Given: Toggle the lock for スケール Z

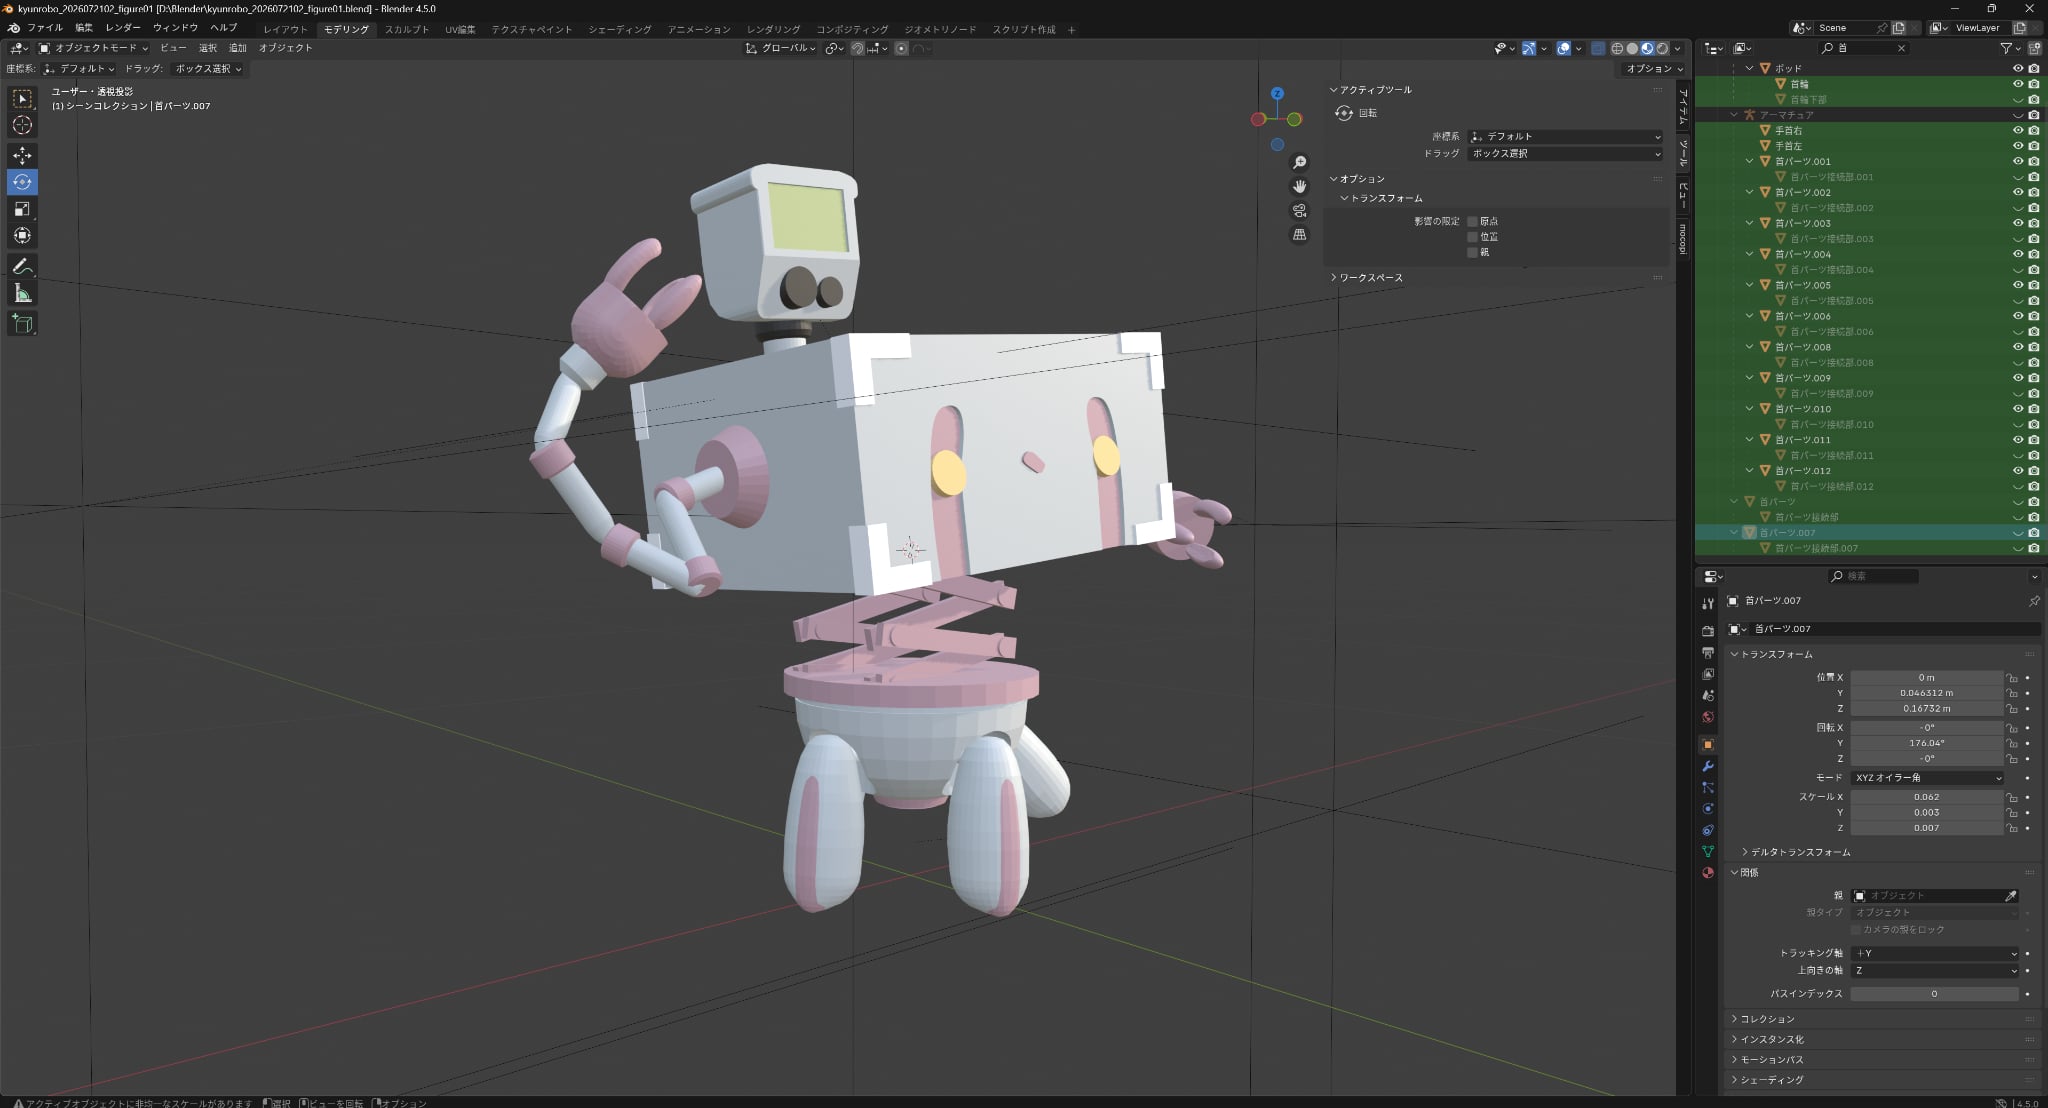Looking at the screenshot, I should (2012, 829).
